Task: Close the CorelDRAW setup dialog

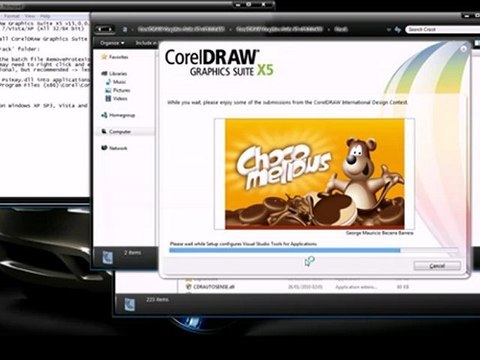Action: 463,49
